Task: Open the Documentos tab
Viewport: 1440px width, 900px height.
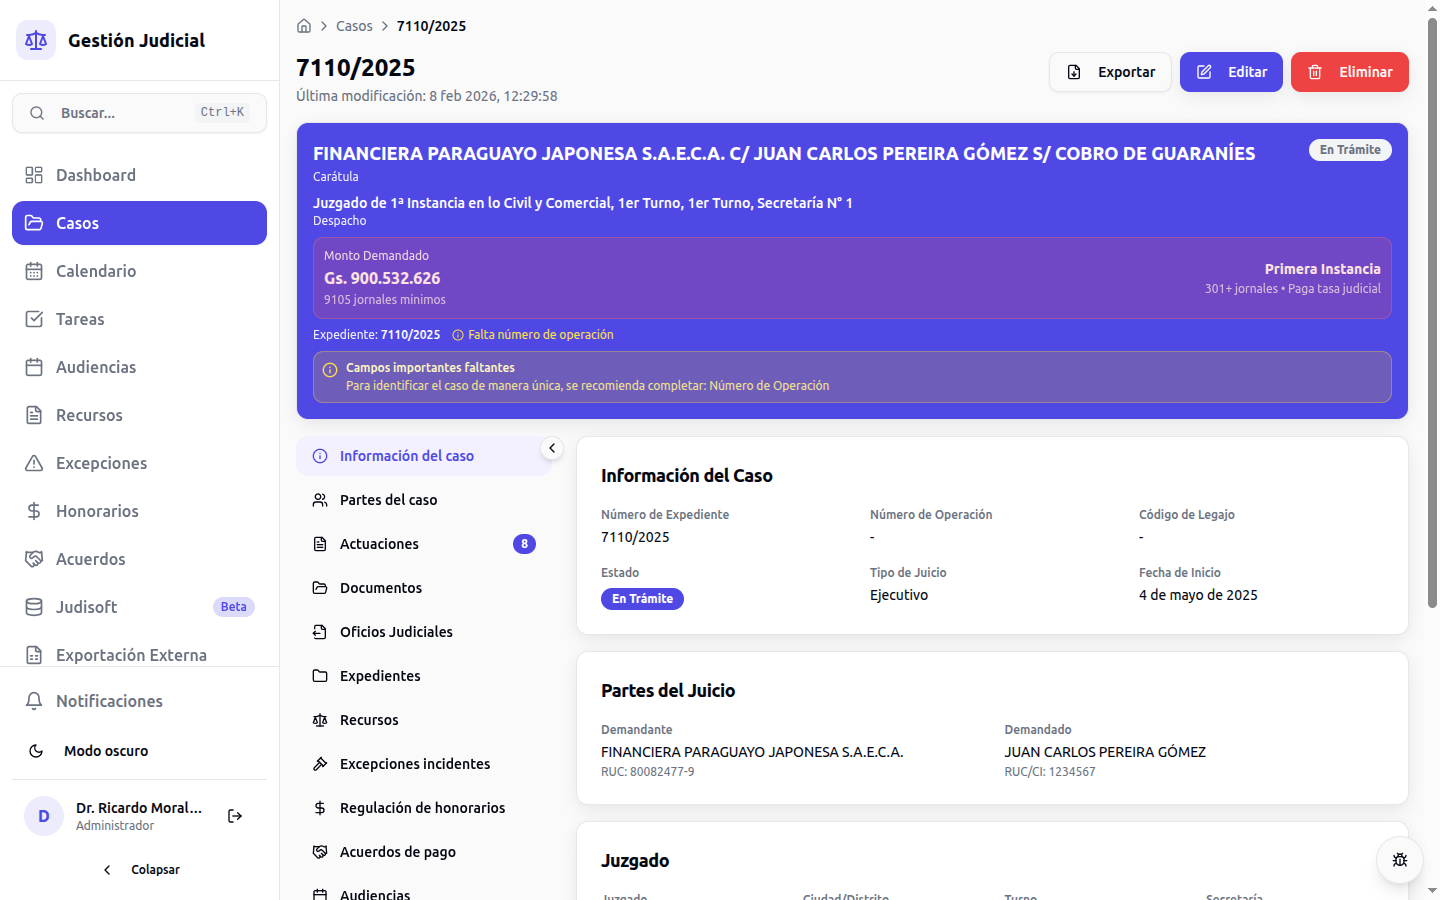Action: 424,588
